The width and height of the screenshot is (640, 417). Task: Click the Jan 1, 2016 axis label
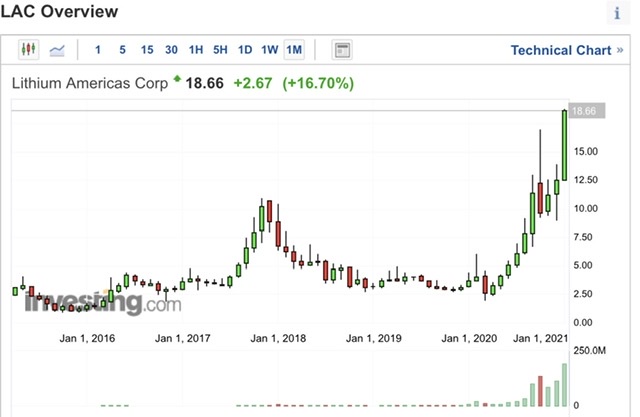tap(87, 338)
